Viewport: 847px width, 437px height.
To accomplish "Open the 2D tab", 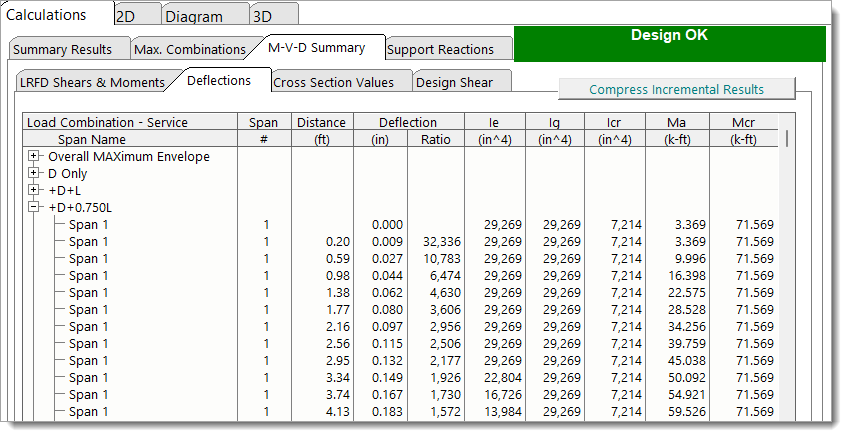I will pyautogui.click(x=138, y=15).
